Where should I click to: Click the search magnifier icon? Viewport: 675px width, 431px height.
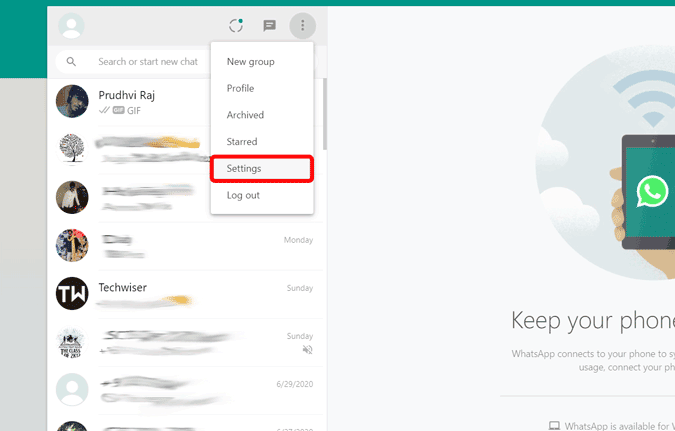tap(71, 62)
